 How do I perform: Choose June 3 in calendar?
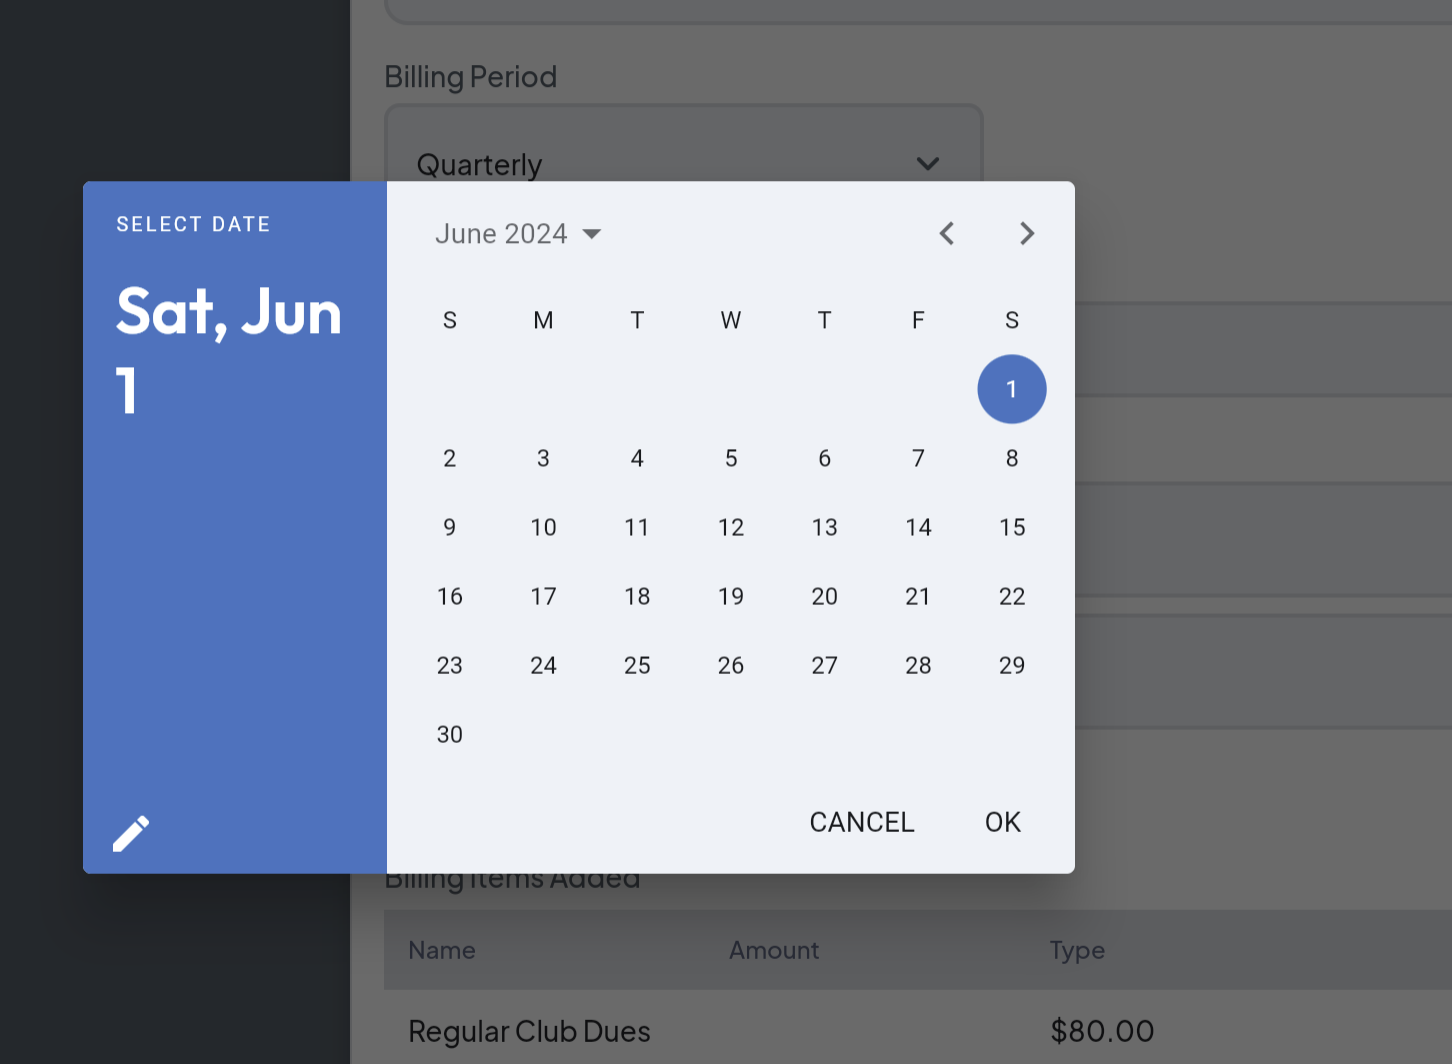[543, 458]
